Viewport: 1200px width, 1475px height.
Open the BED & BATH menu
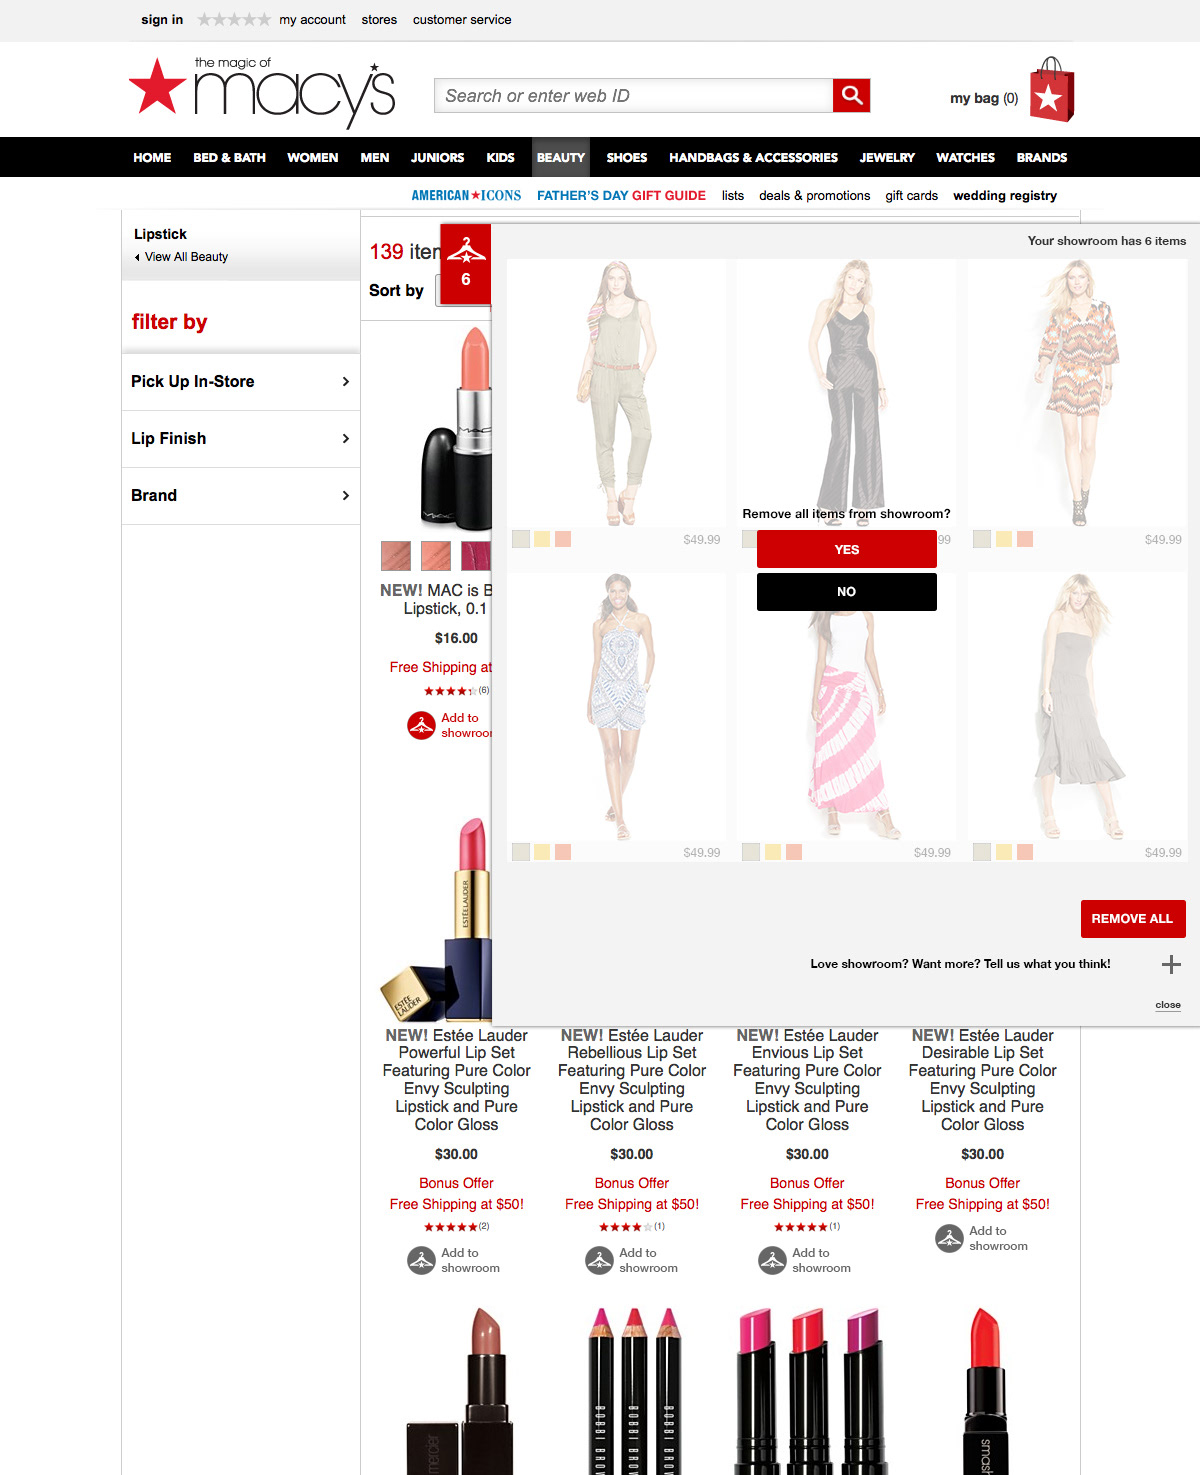coord(229,157)
